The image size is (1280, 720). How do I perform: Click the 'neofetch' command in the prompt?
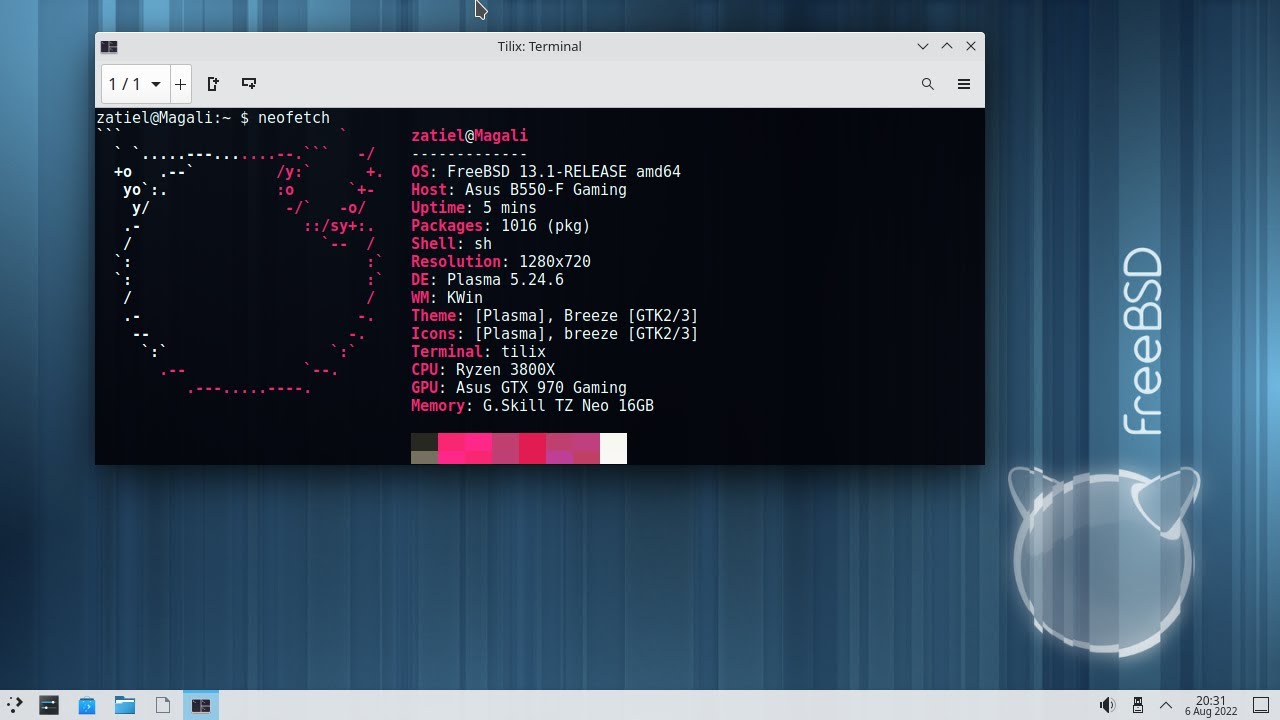point(294,118)
